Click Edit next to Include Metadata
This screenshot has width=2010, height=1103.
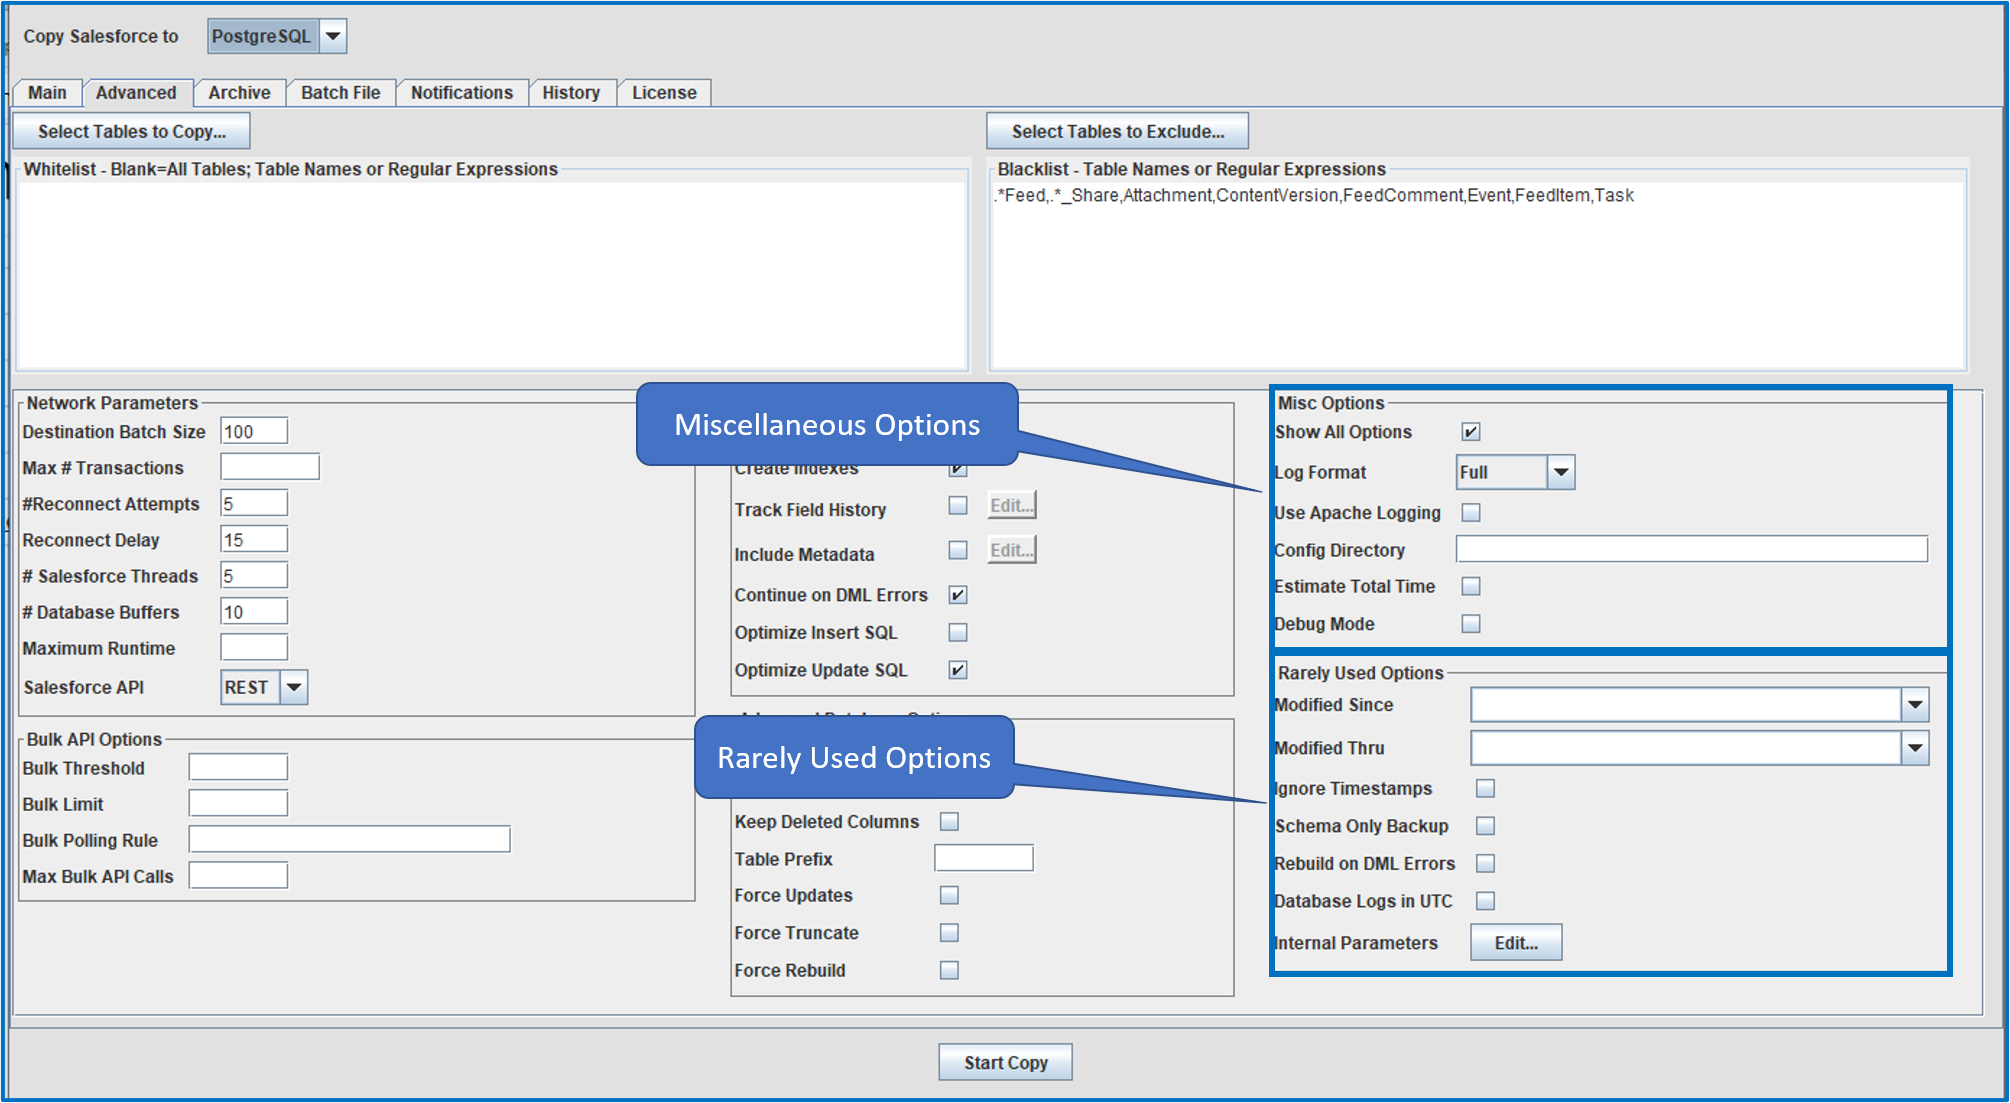[x=1012, y=549]
